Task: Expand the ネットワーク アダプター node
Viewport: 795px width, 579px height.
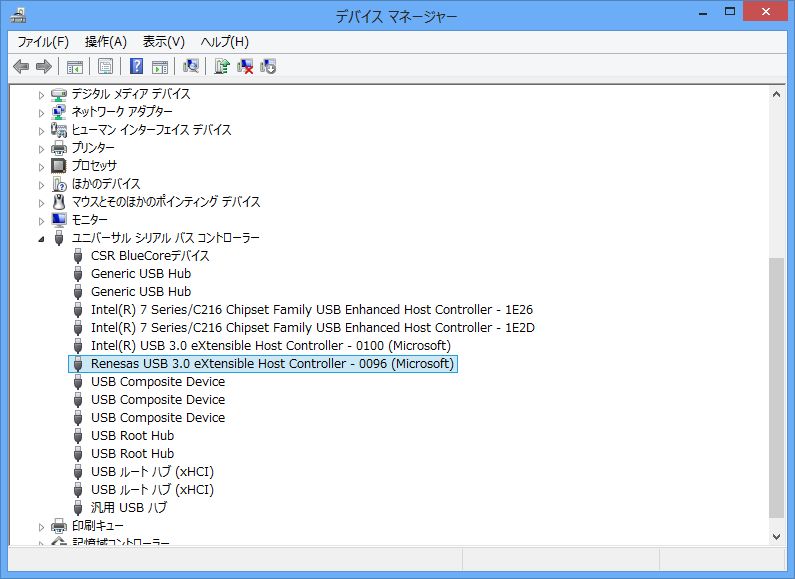Action: point(41,113)
